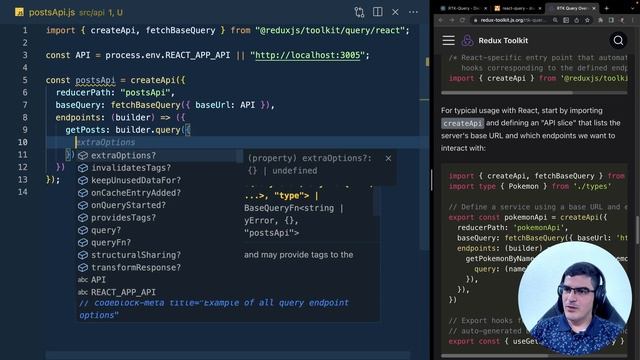Split the editor to the right
The width and height of the screenshot is (640, 360).
378,12
